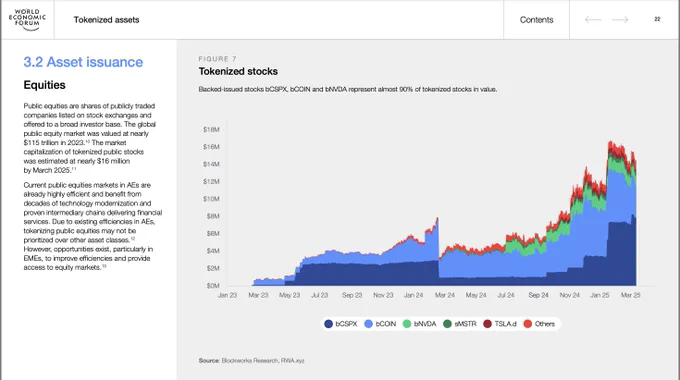Viewport: 680px width, 380px height.
Task: Toggle bNVDA series in chart legend
Action: (420, 324)
